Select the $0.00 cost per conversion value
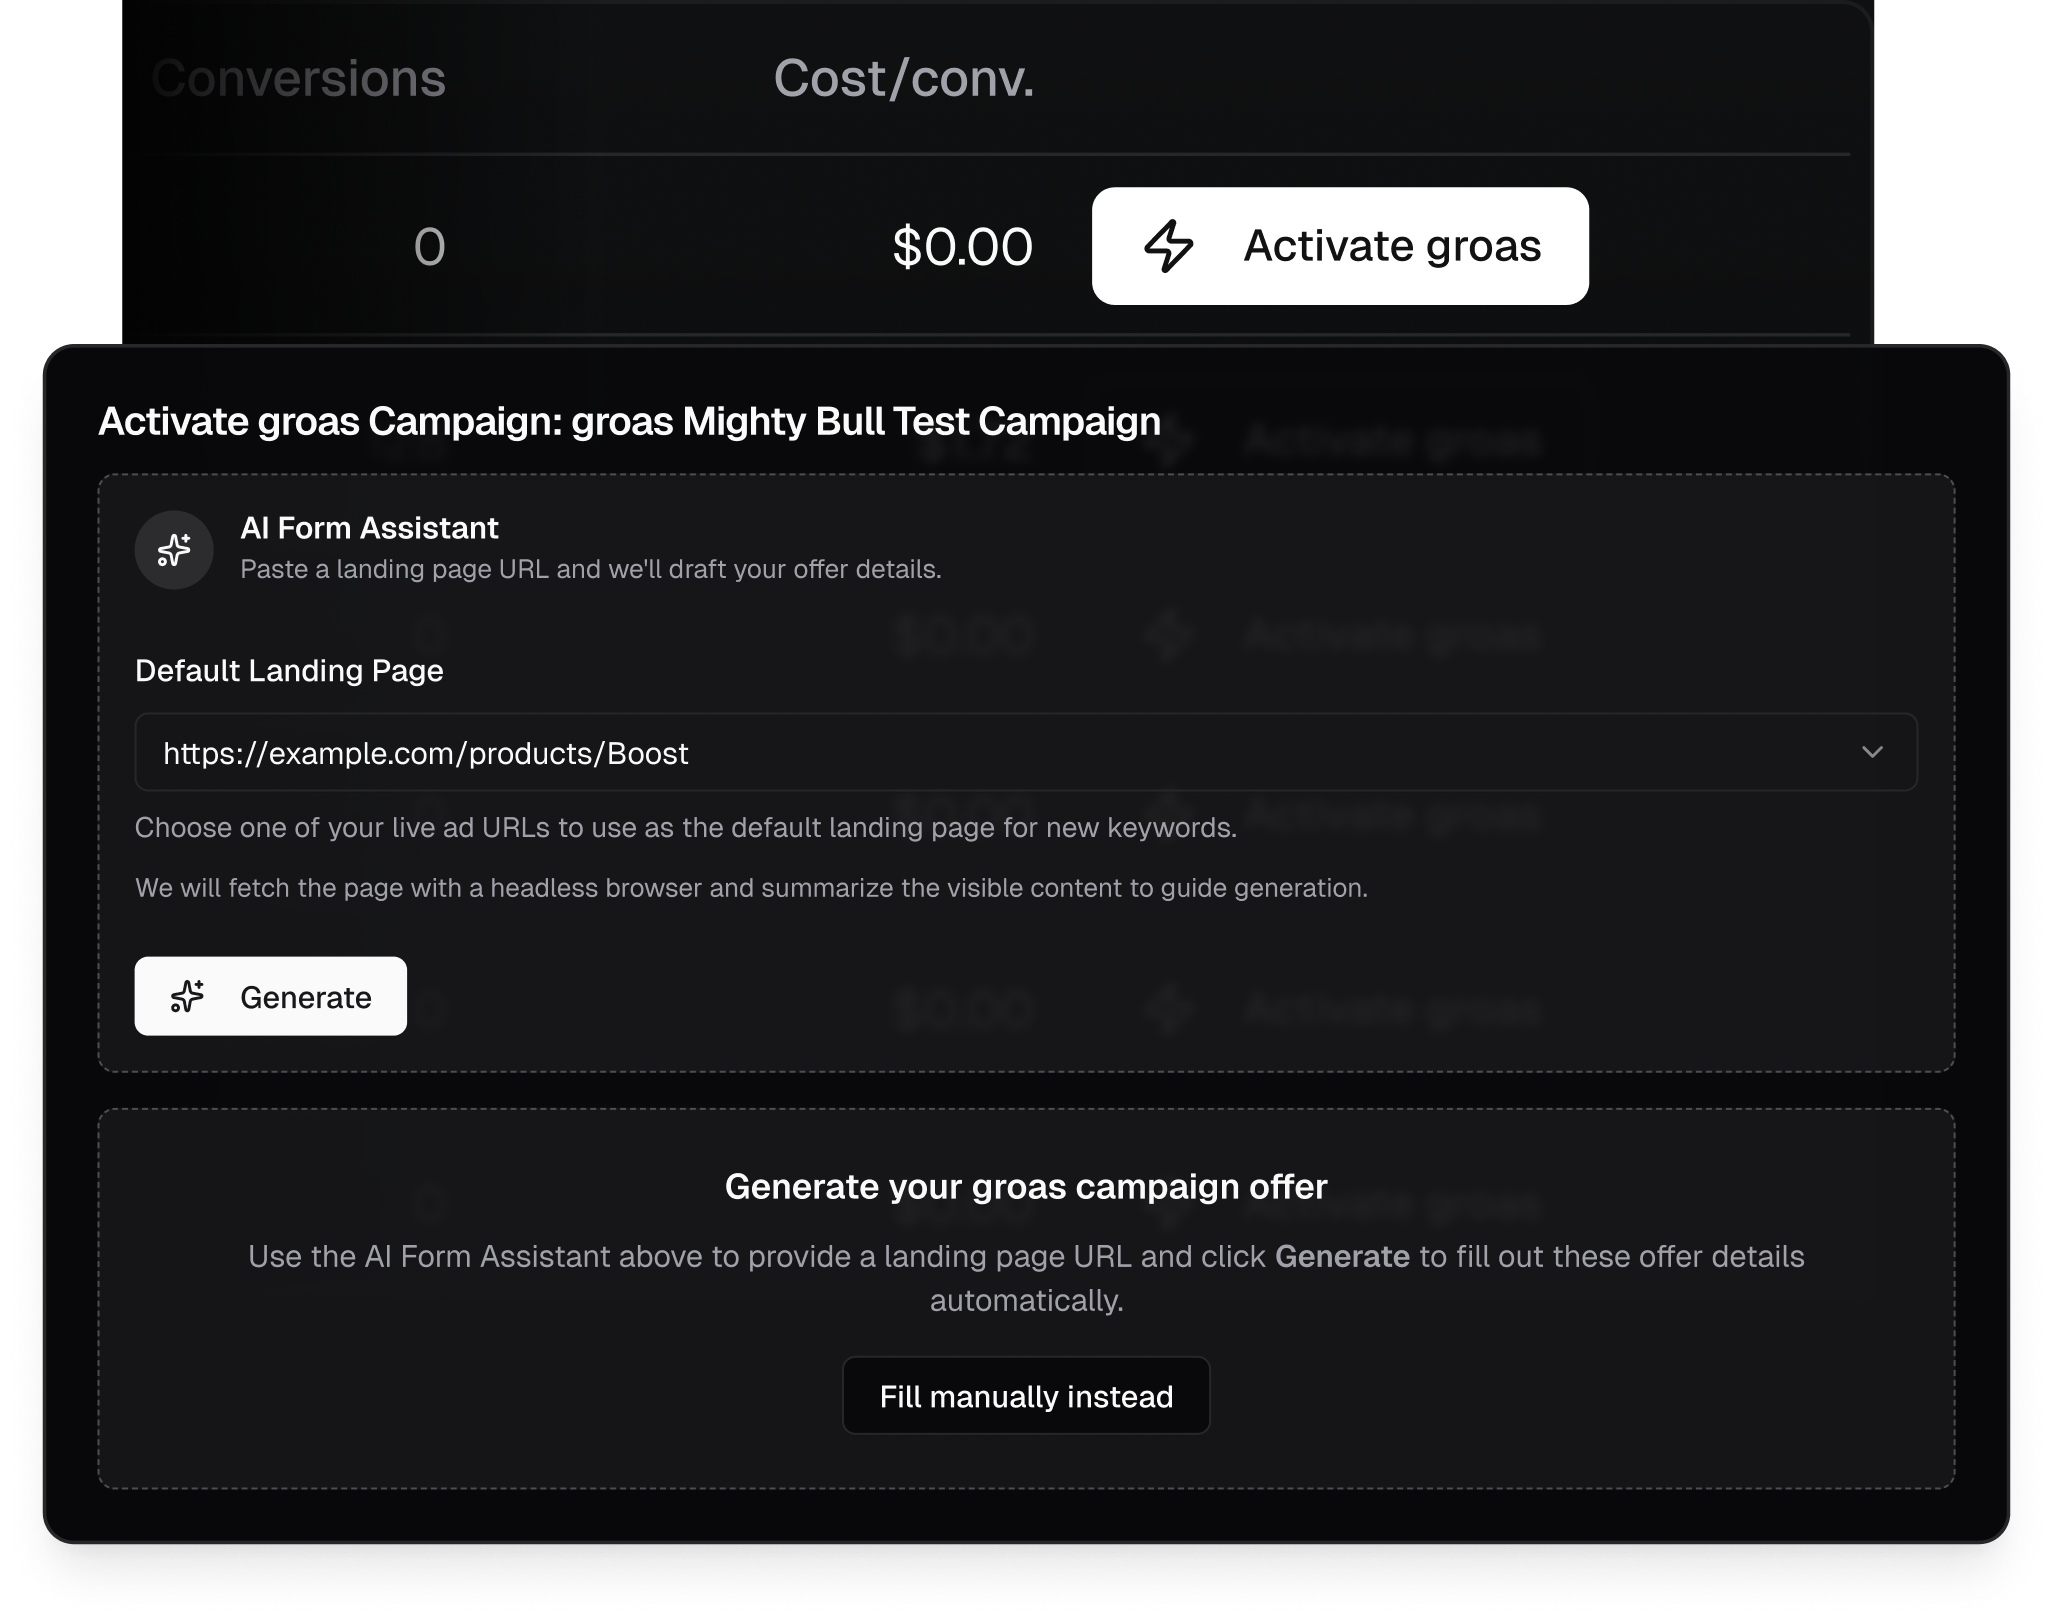Screen dimensions: 2054x1623 click(x=962, y=247)
